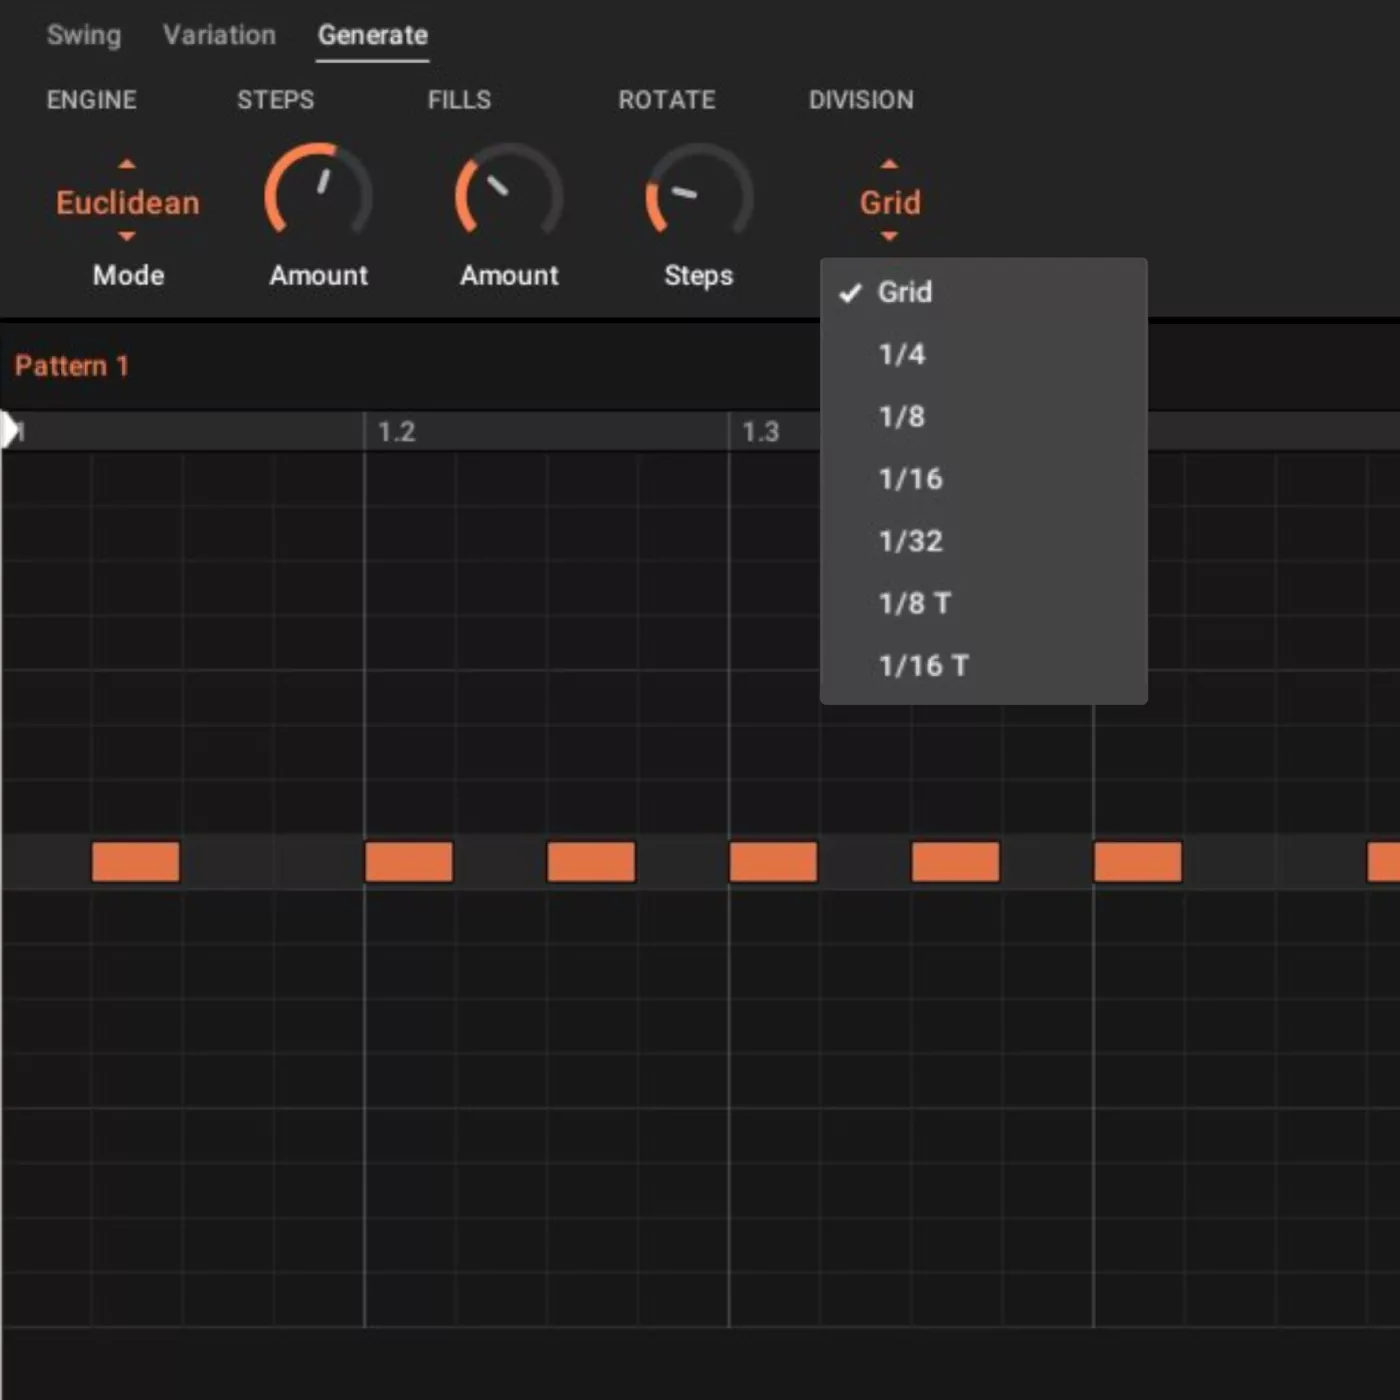Click the Pattern 1 label
Image resolution: width=1400 pixels, height=1400 pixels.
[72, 366]
